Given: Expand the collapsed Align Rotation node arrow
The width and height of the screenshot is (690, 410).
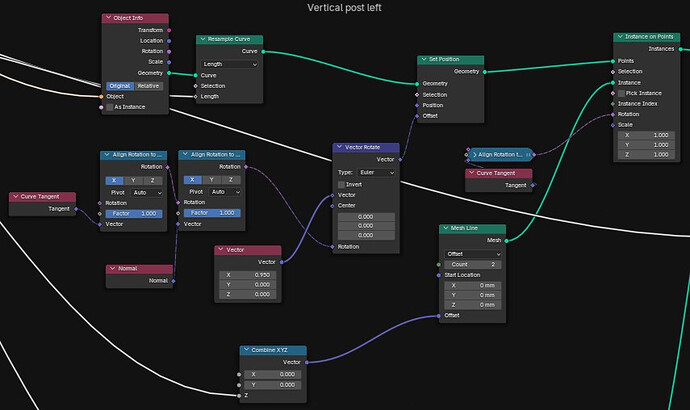Looking at the screenshot, I should (x=474, y=154).
